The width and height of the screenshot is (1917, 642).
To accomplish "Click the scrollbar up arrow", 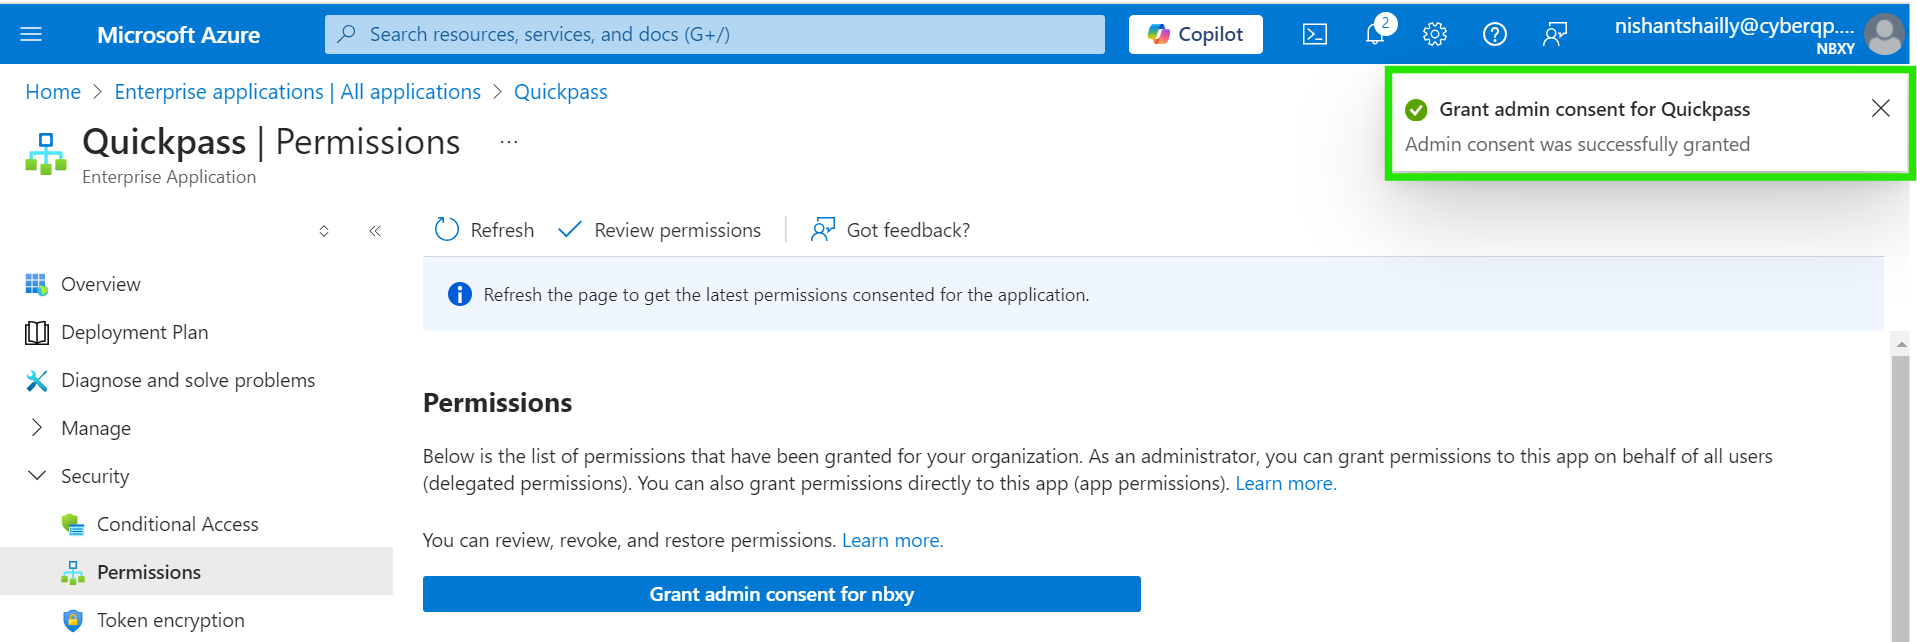I will coord(1901,344).
